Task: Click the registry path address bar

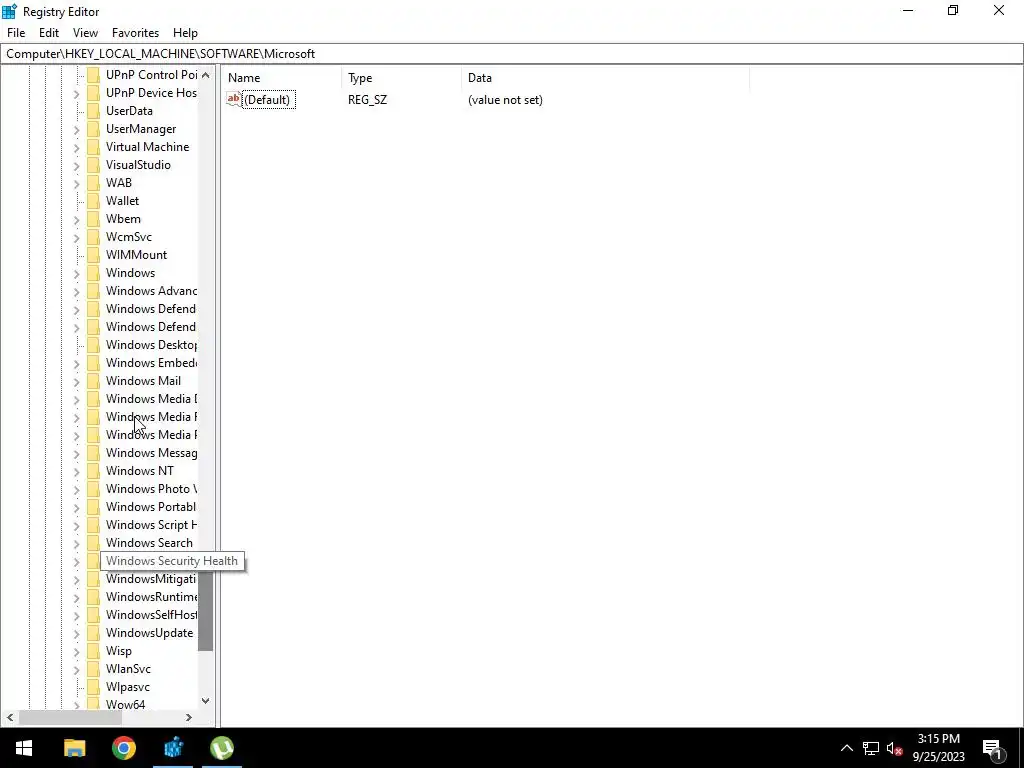Action: 511,54
